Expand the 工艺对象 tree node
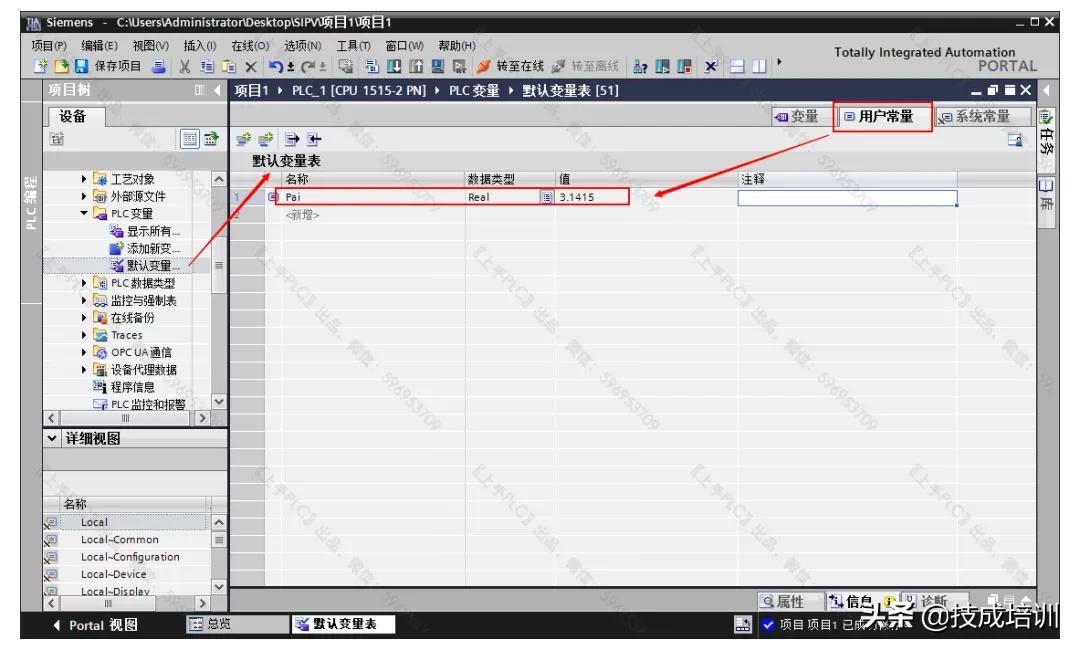Image resolution: width=1080 pixels, height=650 pixels. (84, 179)
